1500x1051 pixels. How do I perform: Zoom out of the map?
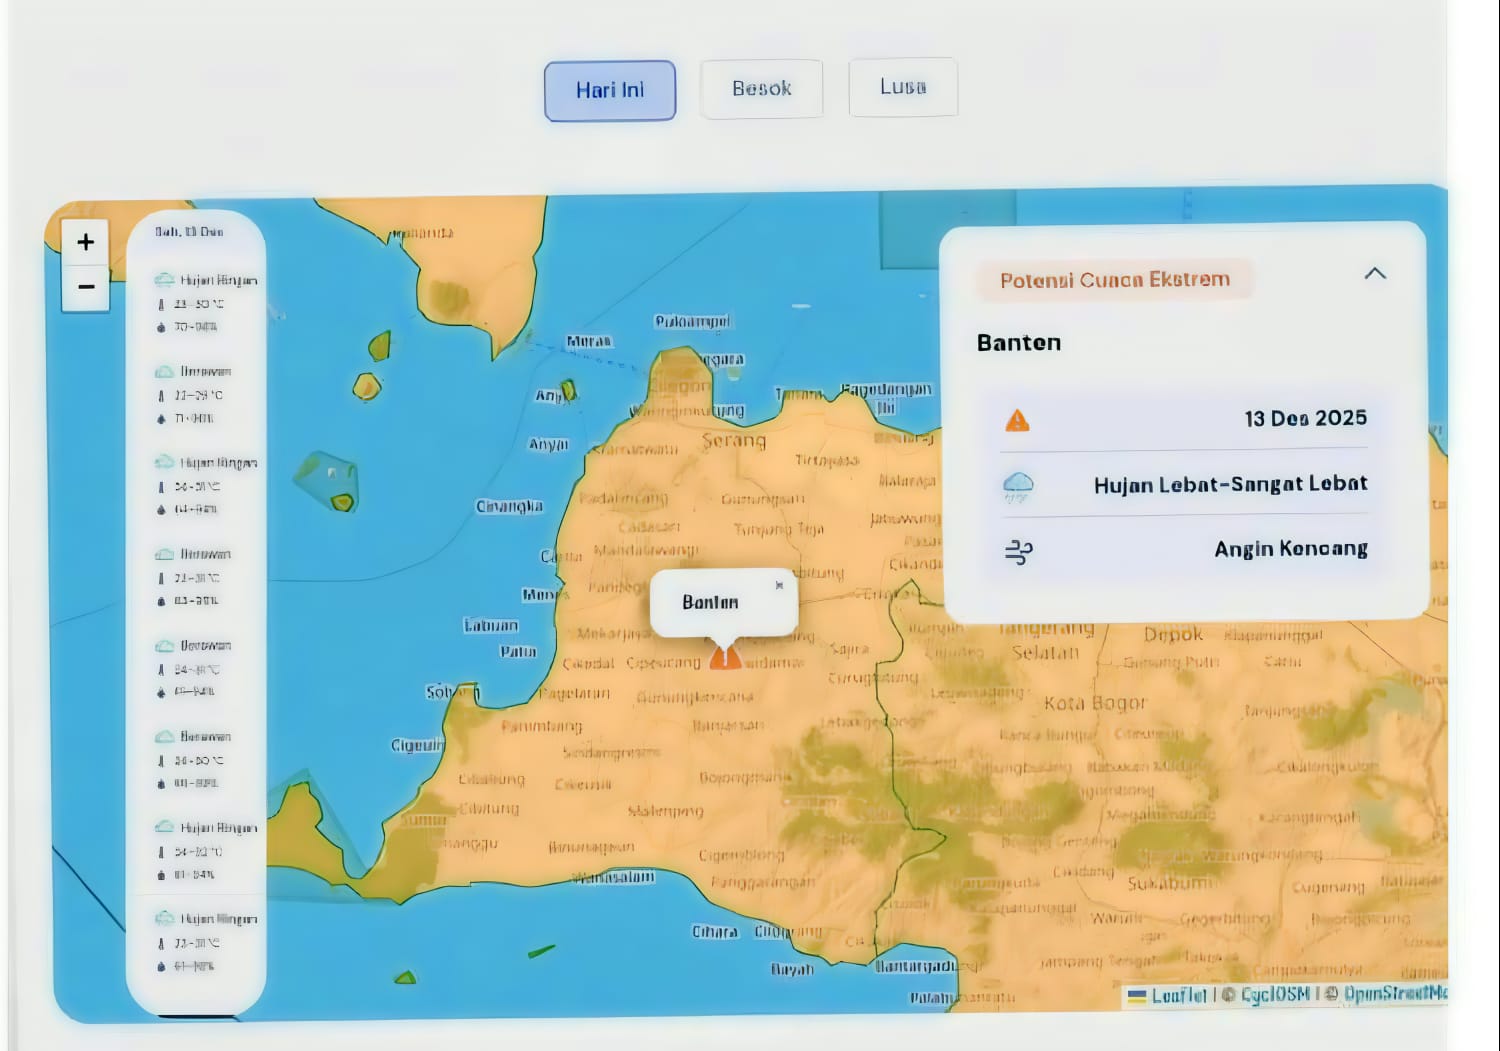coord(86,287)
